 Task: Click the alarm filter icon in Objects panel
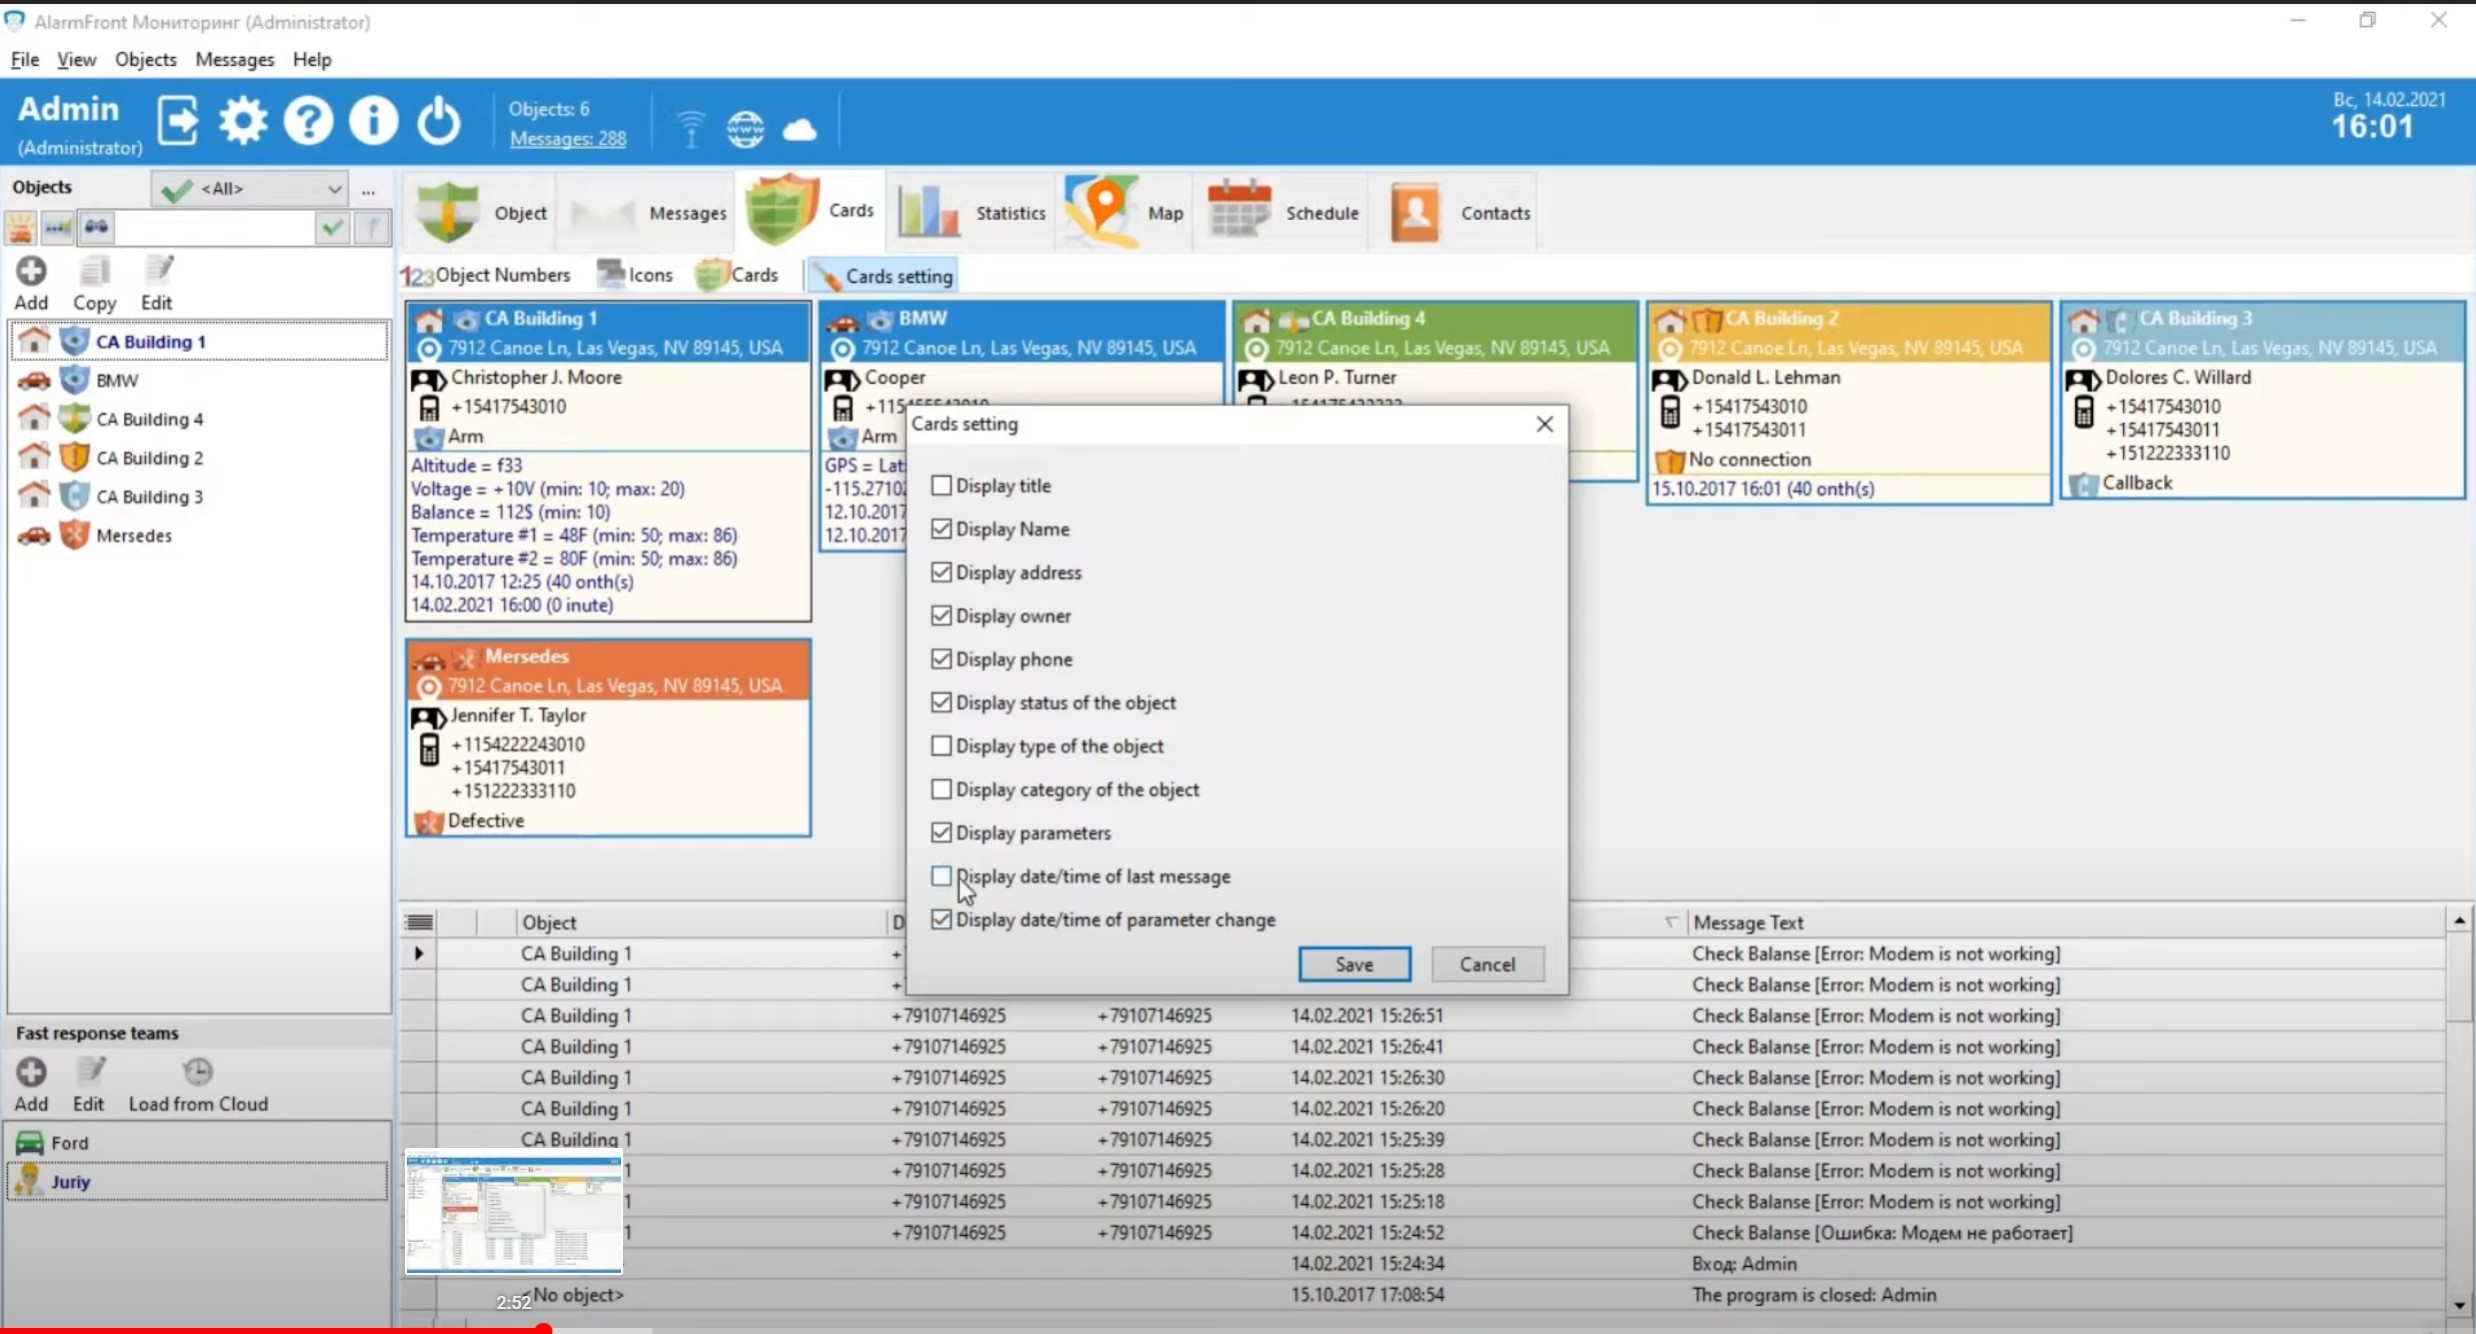20,228
